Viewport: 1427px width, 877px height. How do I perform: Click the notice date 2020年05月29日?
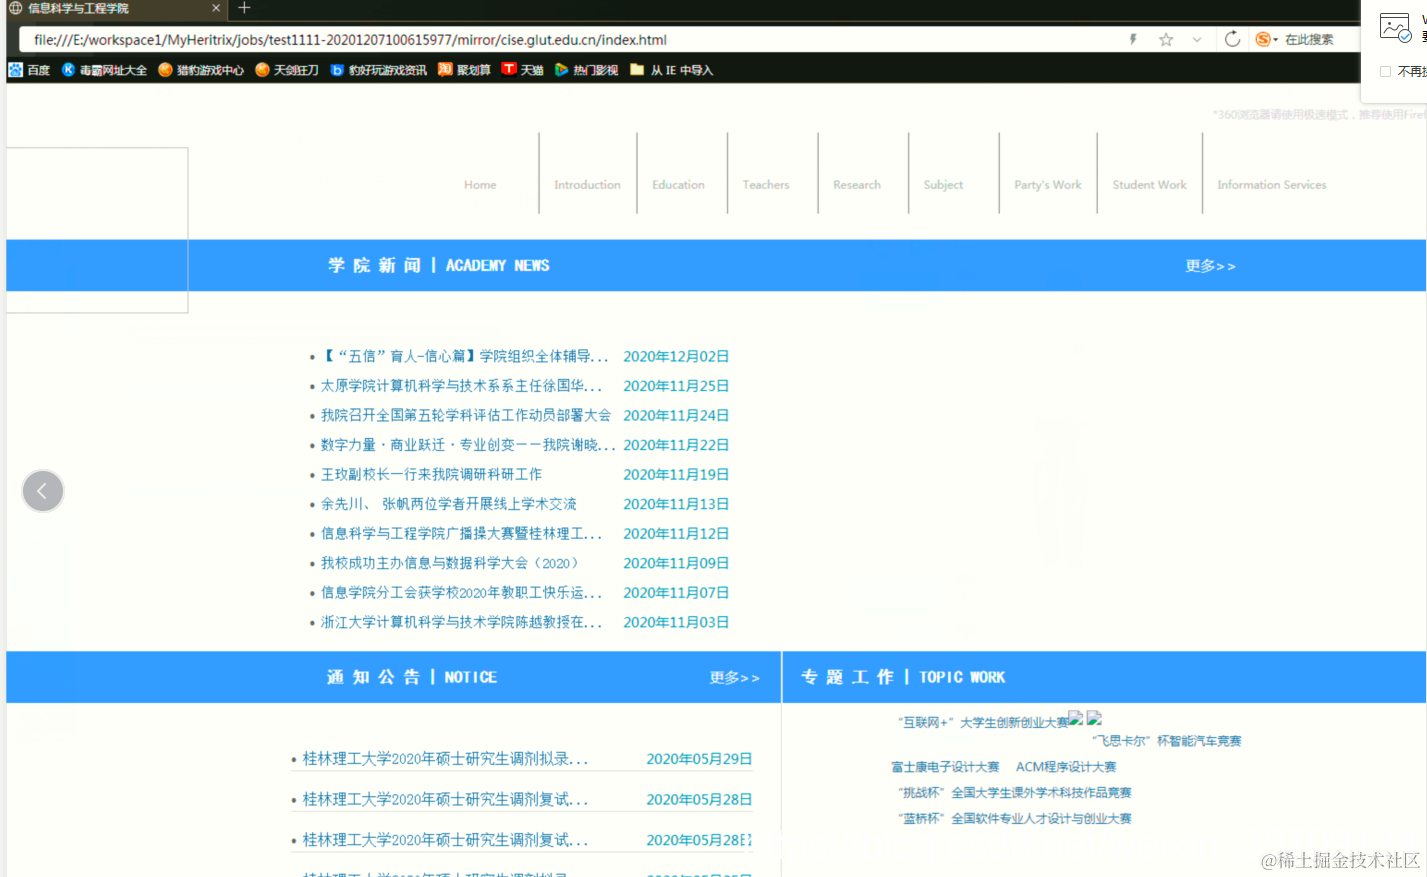coord(699,759)
